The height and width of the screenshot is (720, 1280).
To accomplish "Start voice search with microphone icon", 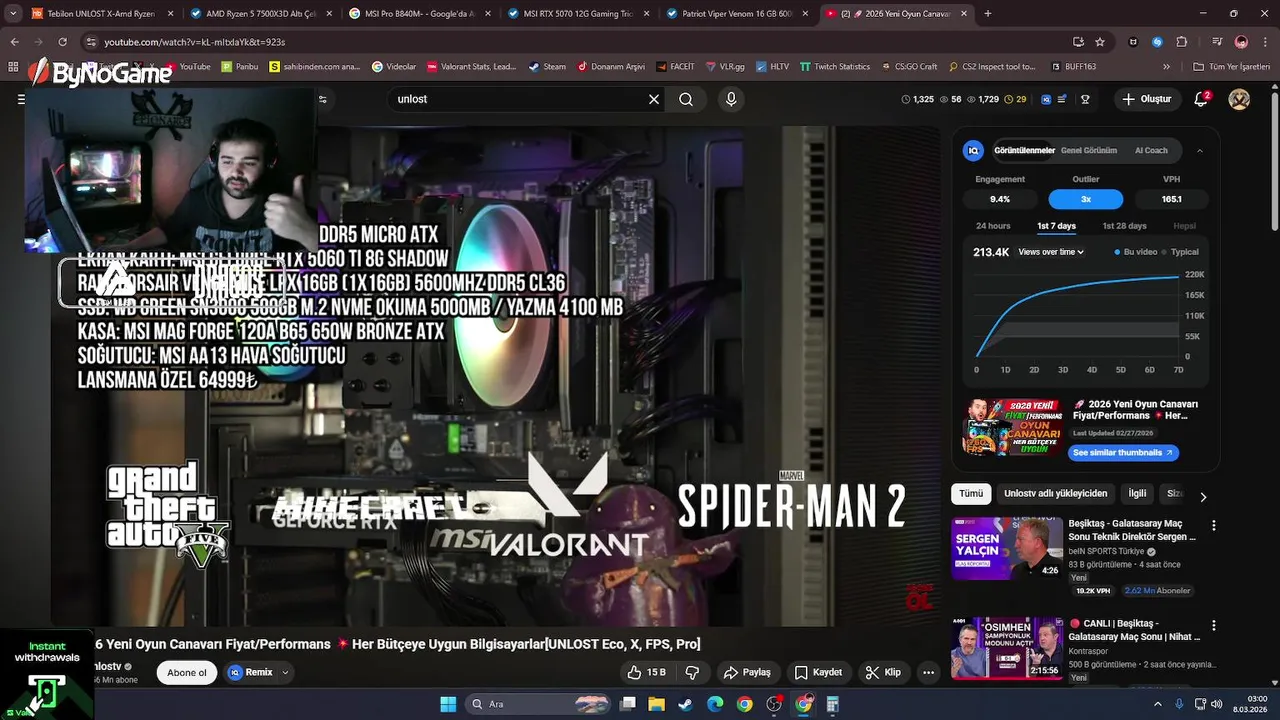I will (x=731, y=99).
